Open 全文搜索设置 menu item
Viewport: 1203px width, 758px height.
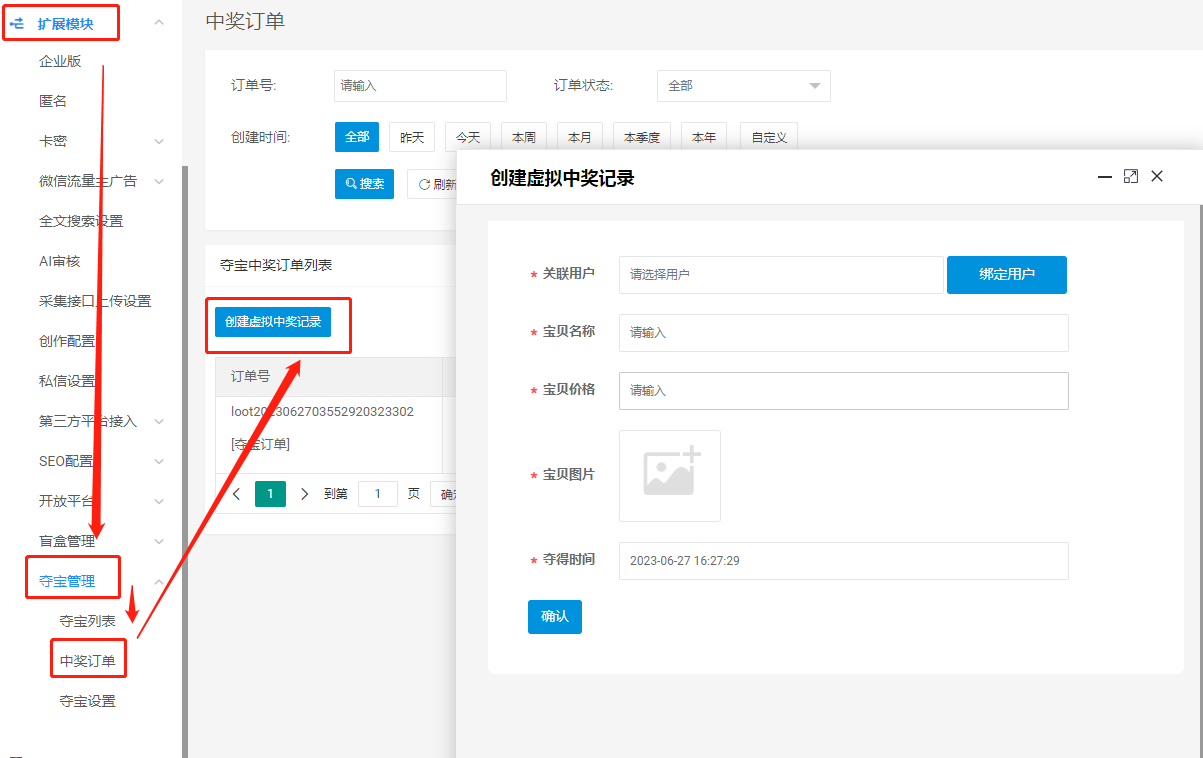(x=81, y=221)
